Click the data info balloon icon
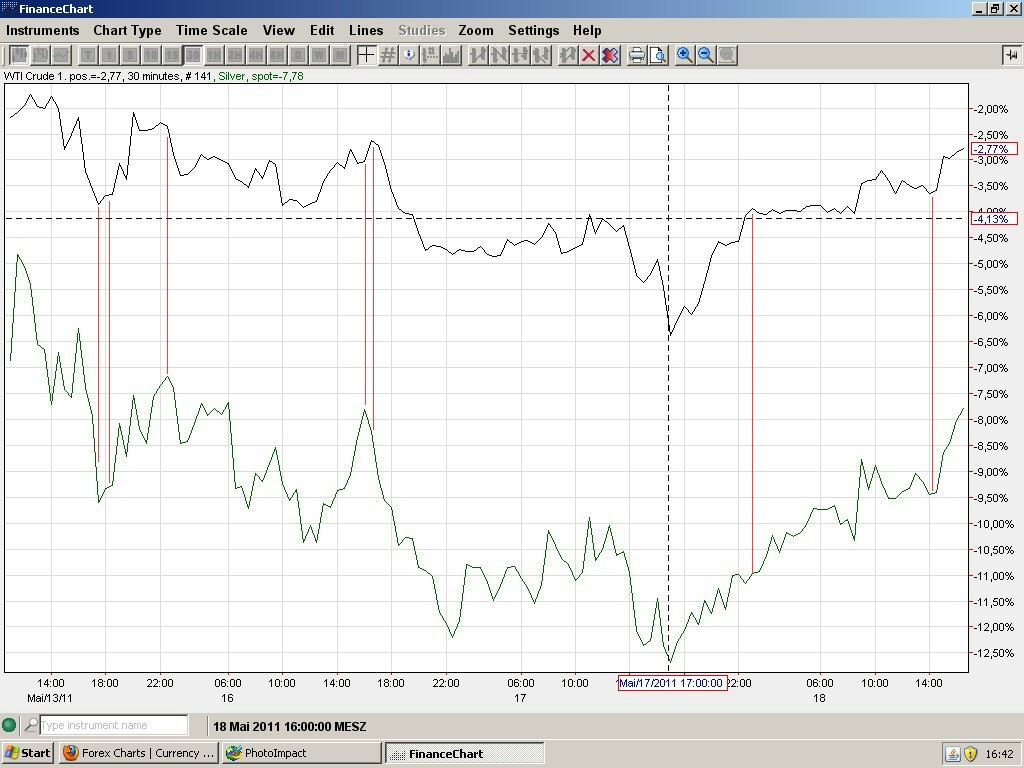Image resolution: width=1024 pixels, height=768 pixels. (x=409, y=55)
